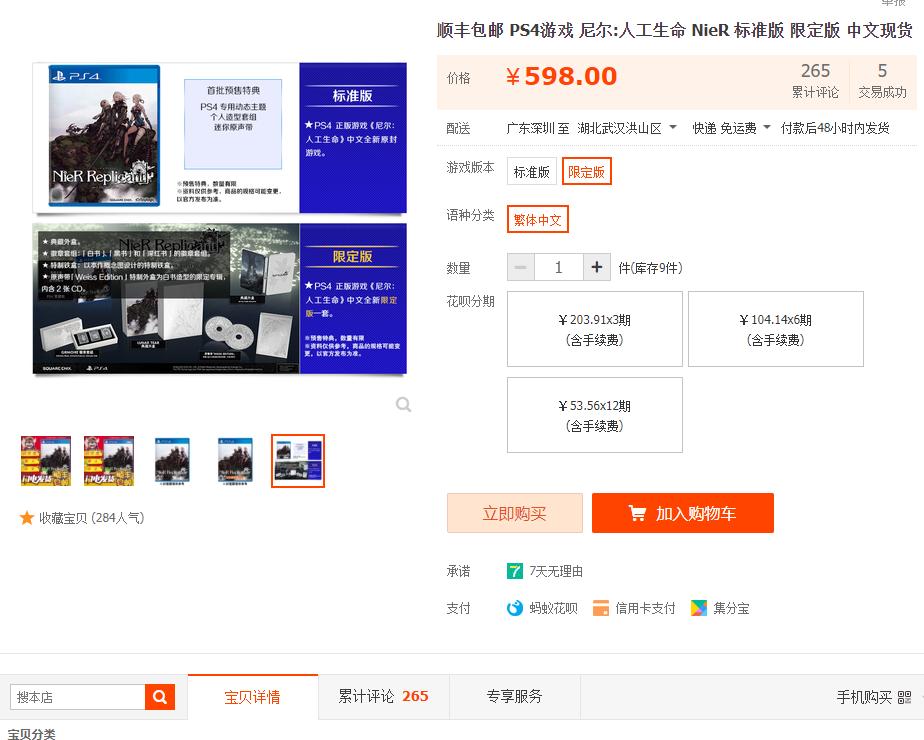This screenshot has width=924, height=740.
Task: Select the 限定版 game version
Action: (x=586, y=171)
